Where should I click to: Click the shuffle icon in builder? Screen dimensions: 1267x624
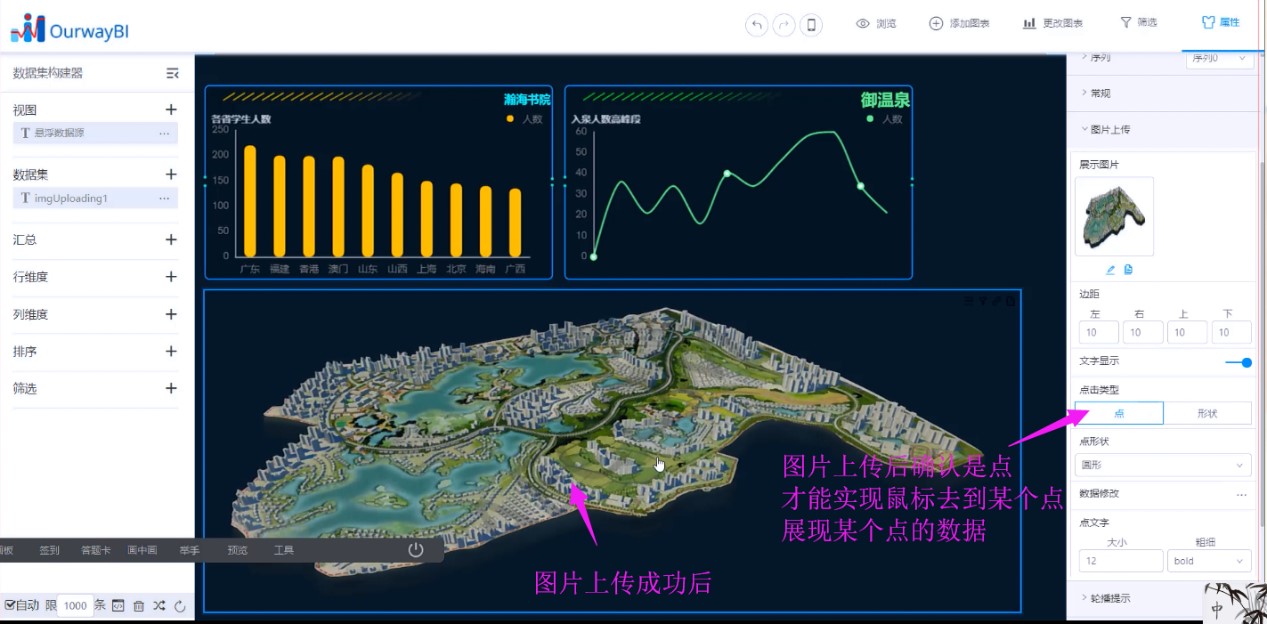tap(159, 606)
